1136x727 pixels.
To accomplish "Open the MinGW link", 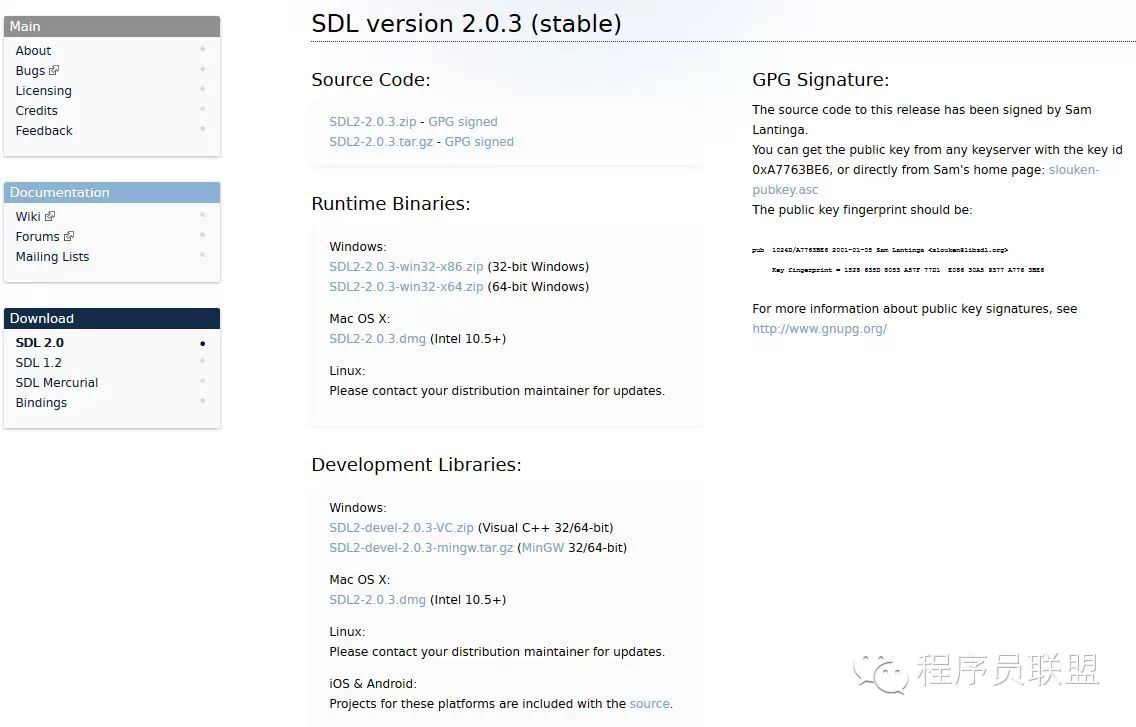I will point(543,548).
